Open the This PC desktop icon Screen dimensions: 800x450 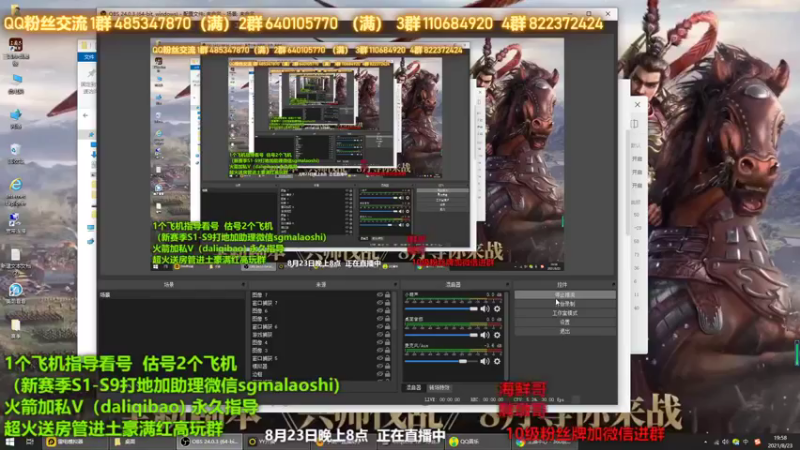(16, 83)
